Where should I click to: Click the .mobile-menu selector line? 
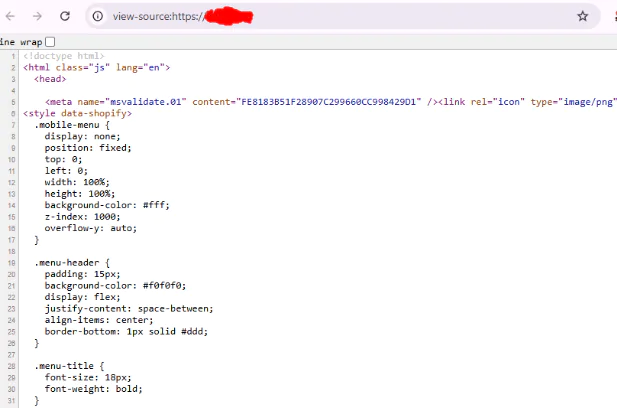(x=72, y=125)
